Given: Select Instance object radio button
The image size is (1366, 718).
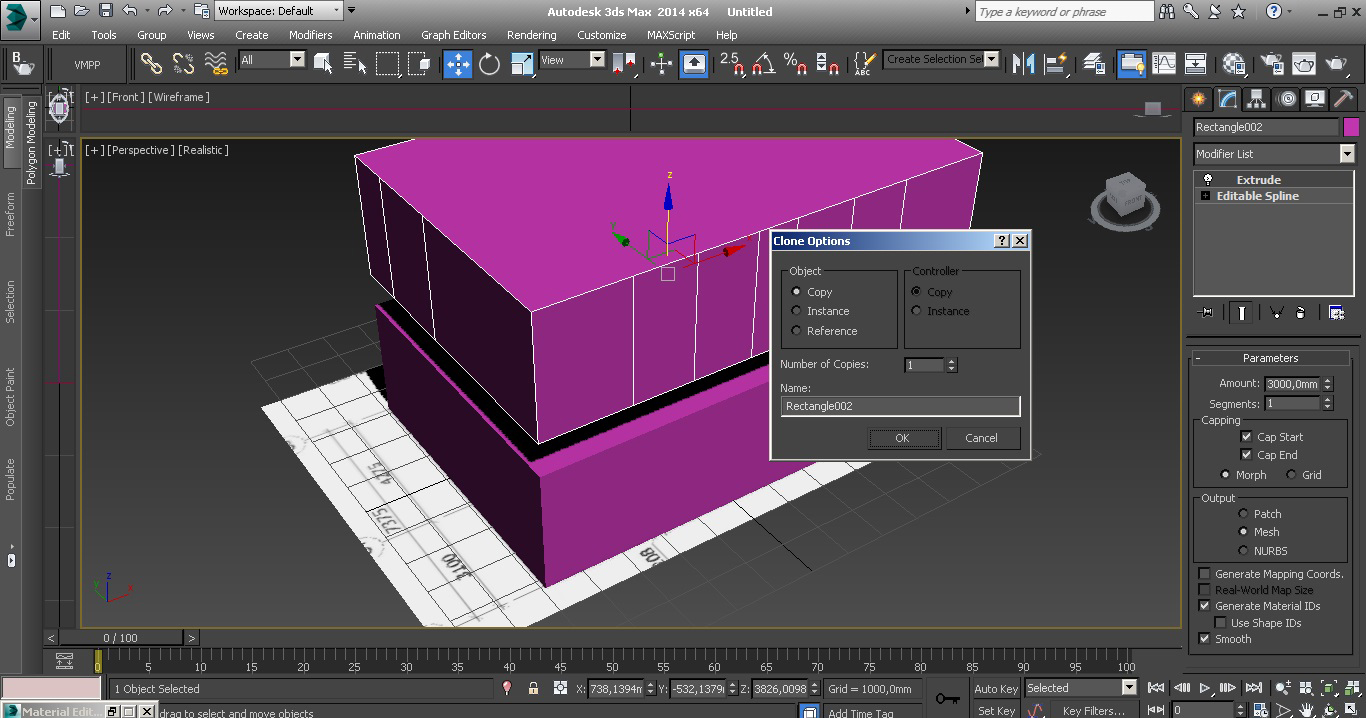Looking at the screenshot, I should [797, 311].
